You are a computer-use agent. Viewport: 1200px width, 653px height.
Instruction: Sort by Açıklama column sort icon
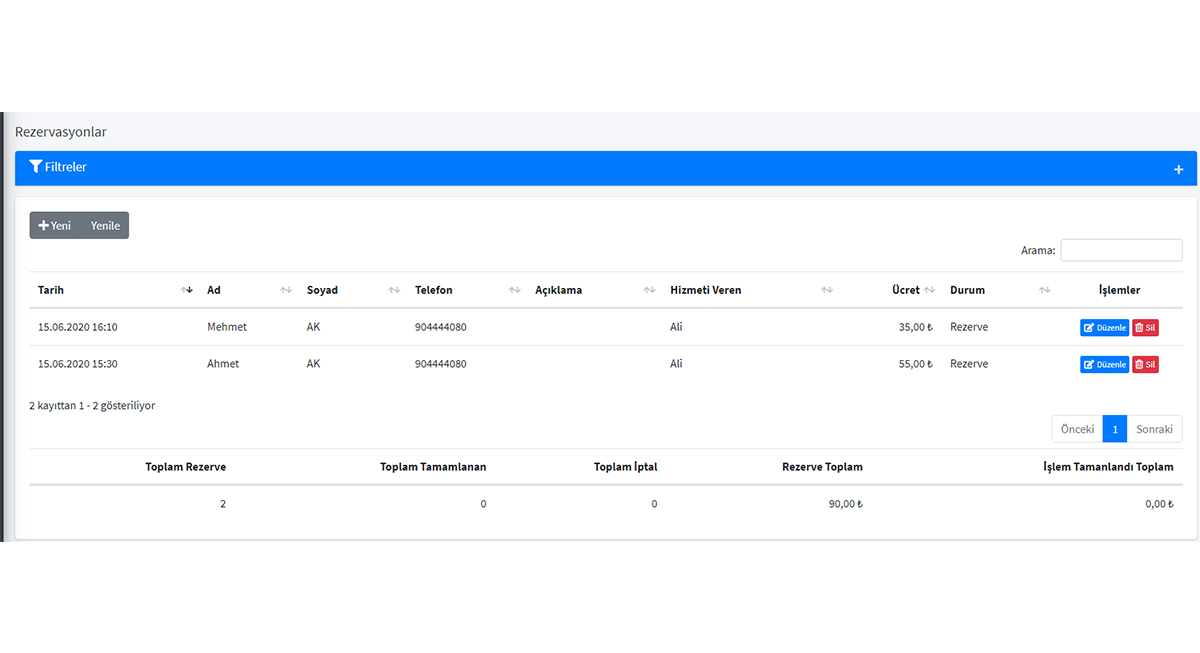click(649, 290)
